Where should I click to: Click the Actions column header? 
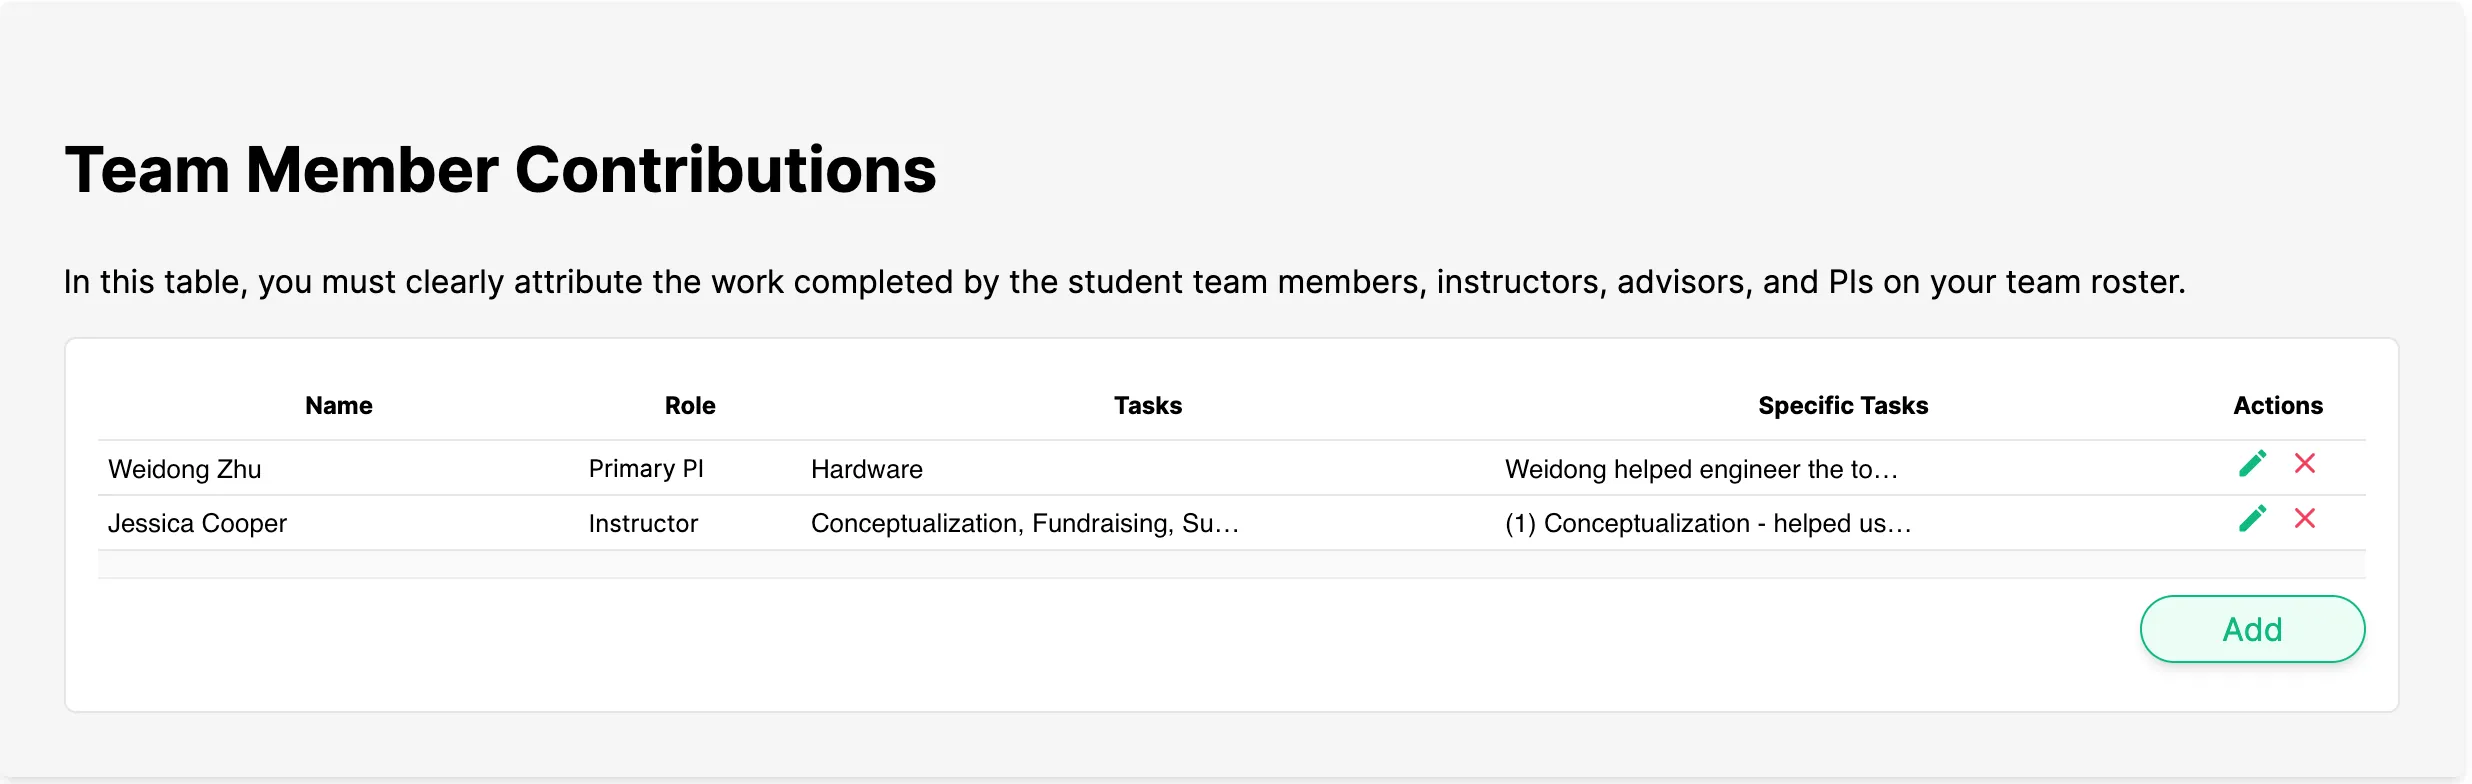(2278, 406)
